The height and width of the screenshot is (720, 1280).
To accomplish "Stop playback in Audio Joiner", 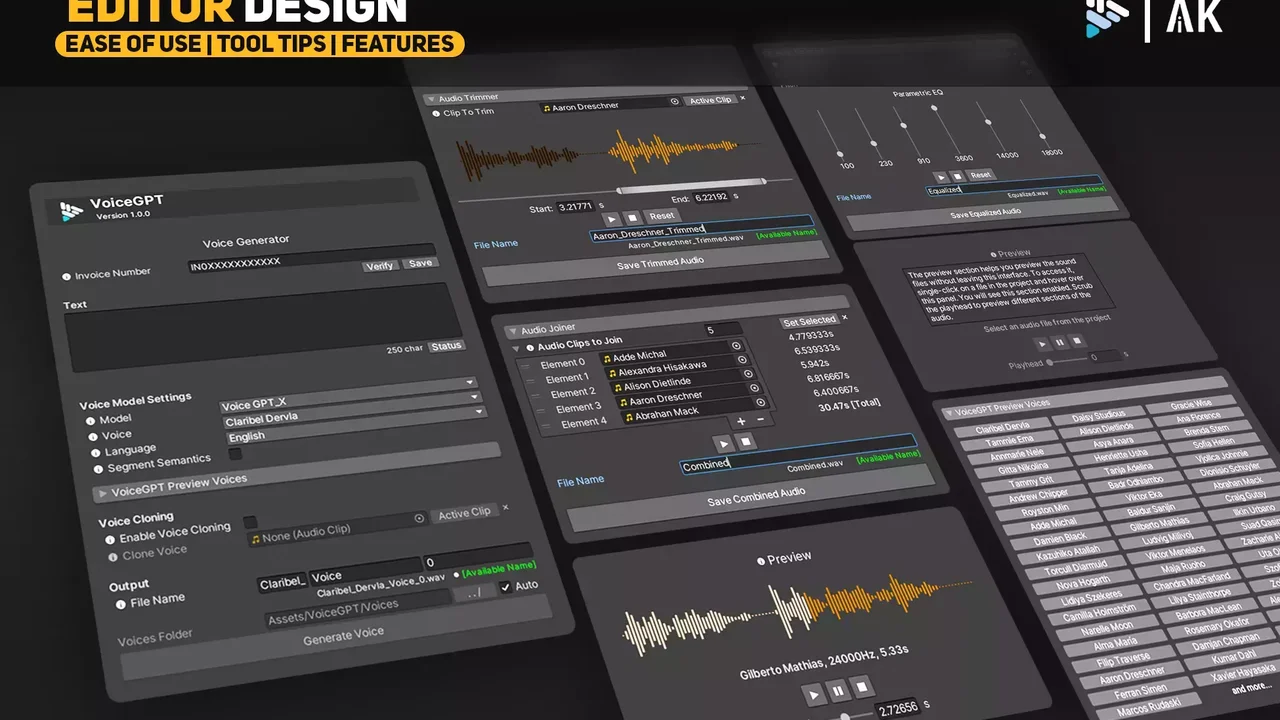I will pos(746,441).
